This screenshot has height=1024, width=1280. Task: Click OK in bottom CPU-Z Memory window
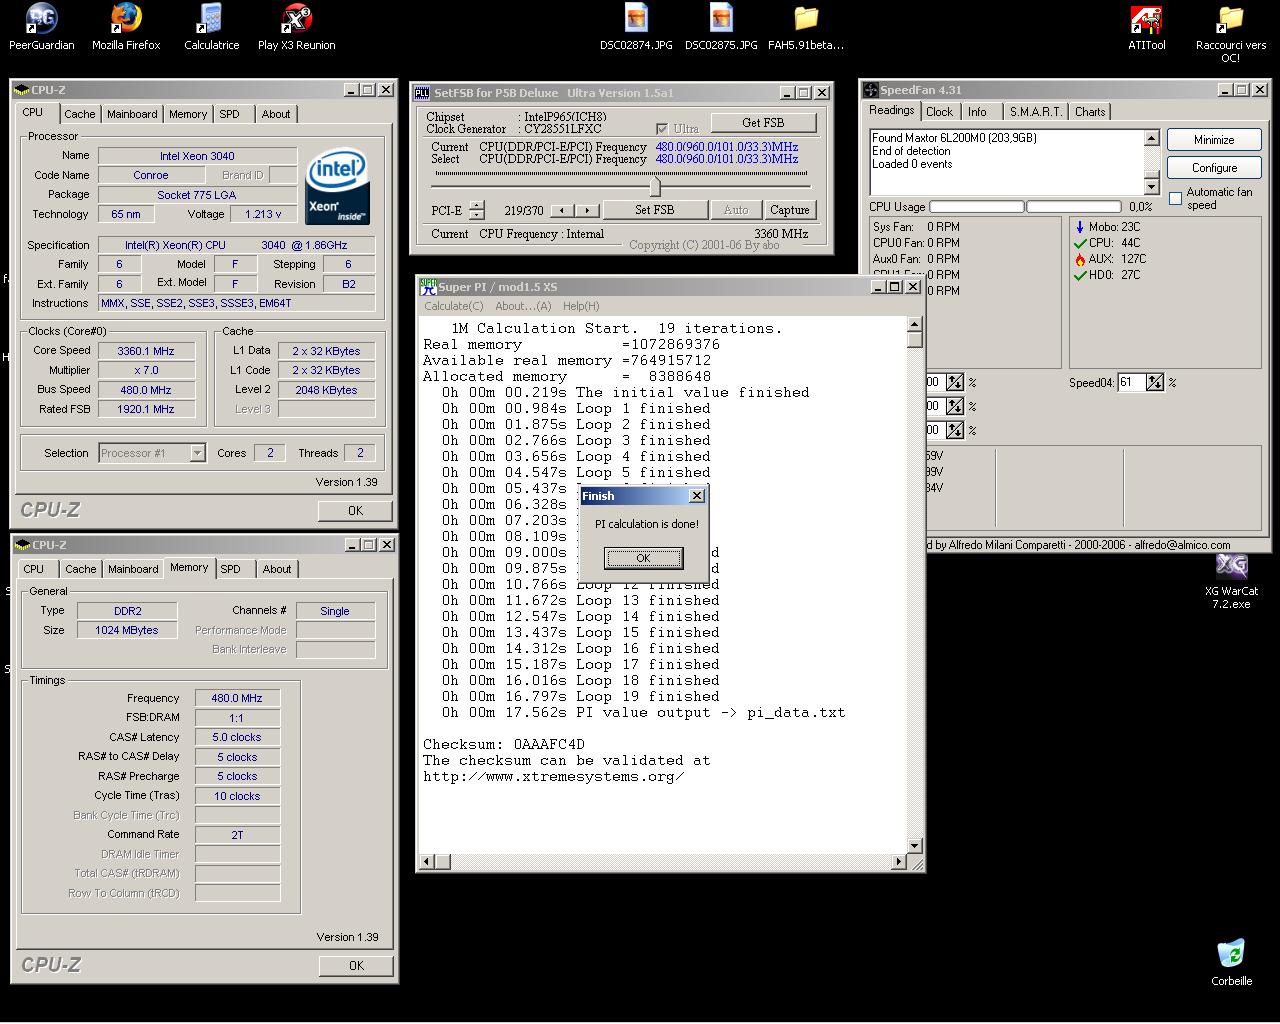356,966
